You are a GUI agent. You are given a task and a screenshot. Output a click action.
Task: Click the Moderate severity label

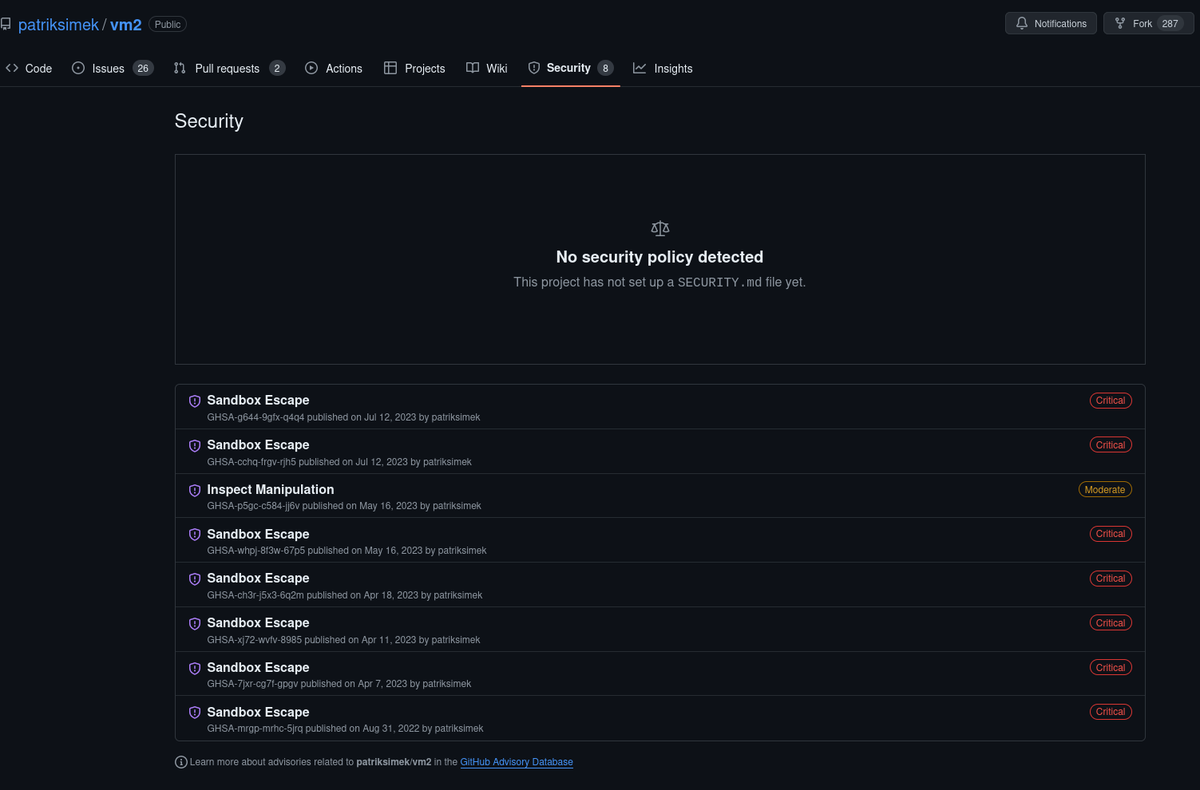[1105, 490]
